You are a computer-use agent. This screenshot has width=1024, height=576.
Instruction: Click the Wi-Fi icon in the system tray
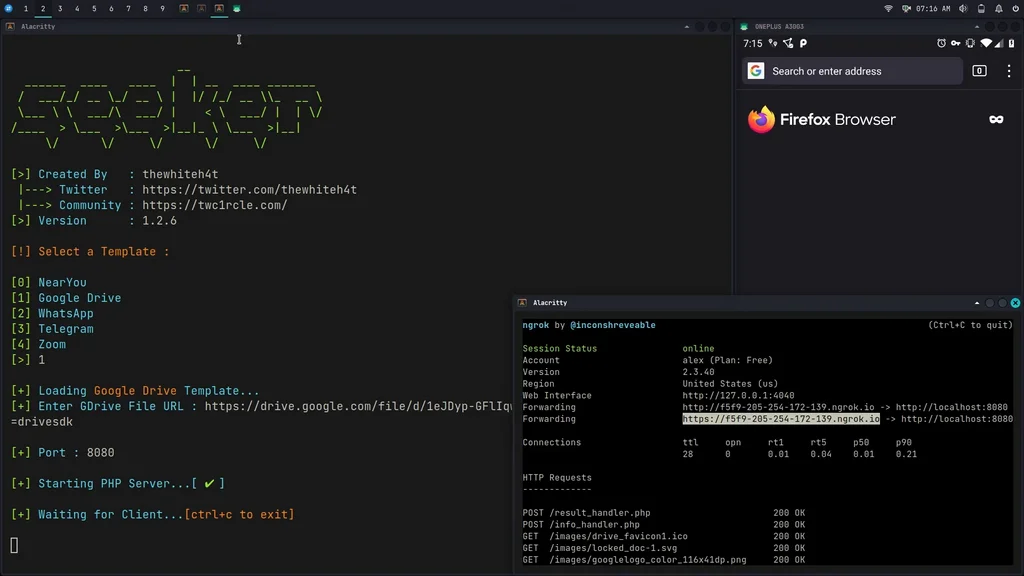[x=888, y=8]
